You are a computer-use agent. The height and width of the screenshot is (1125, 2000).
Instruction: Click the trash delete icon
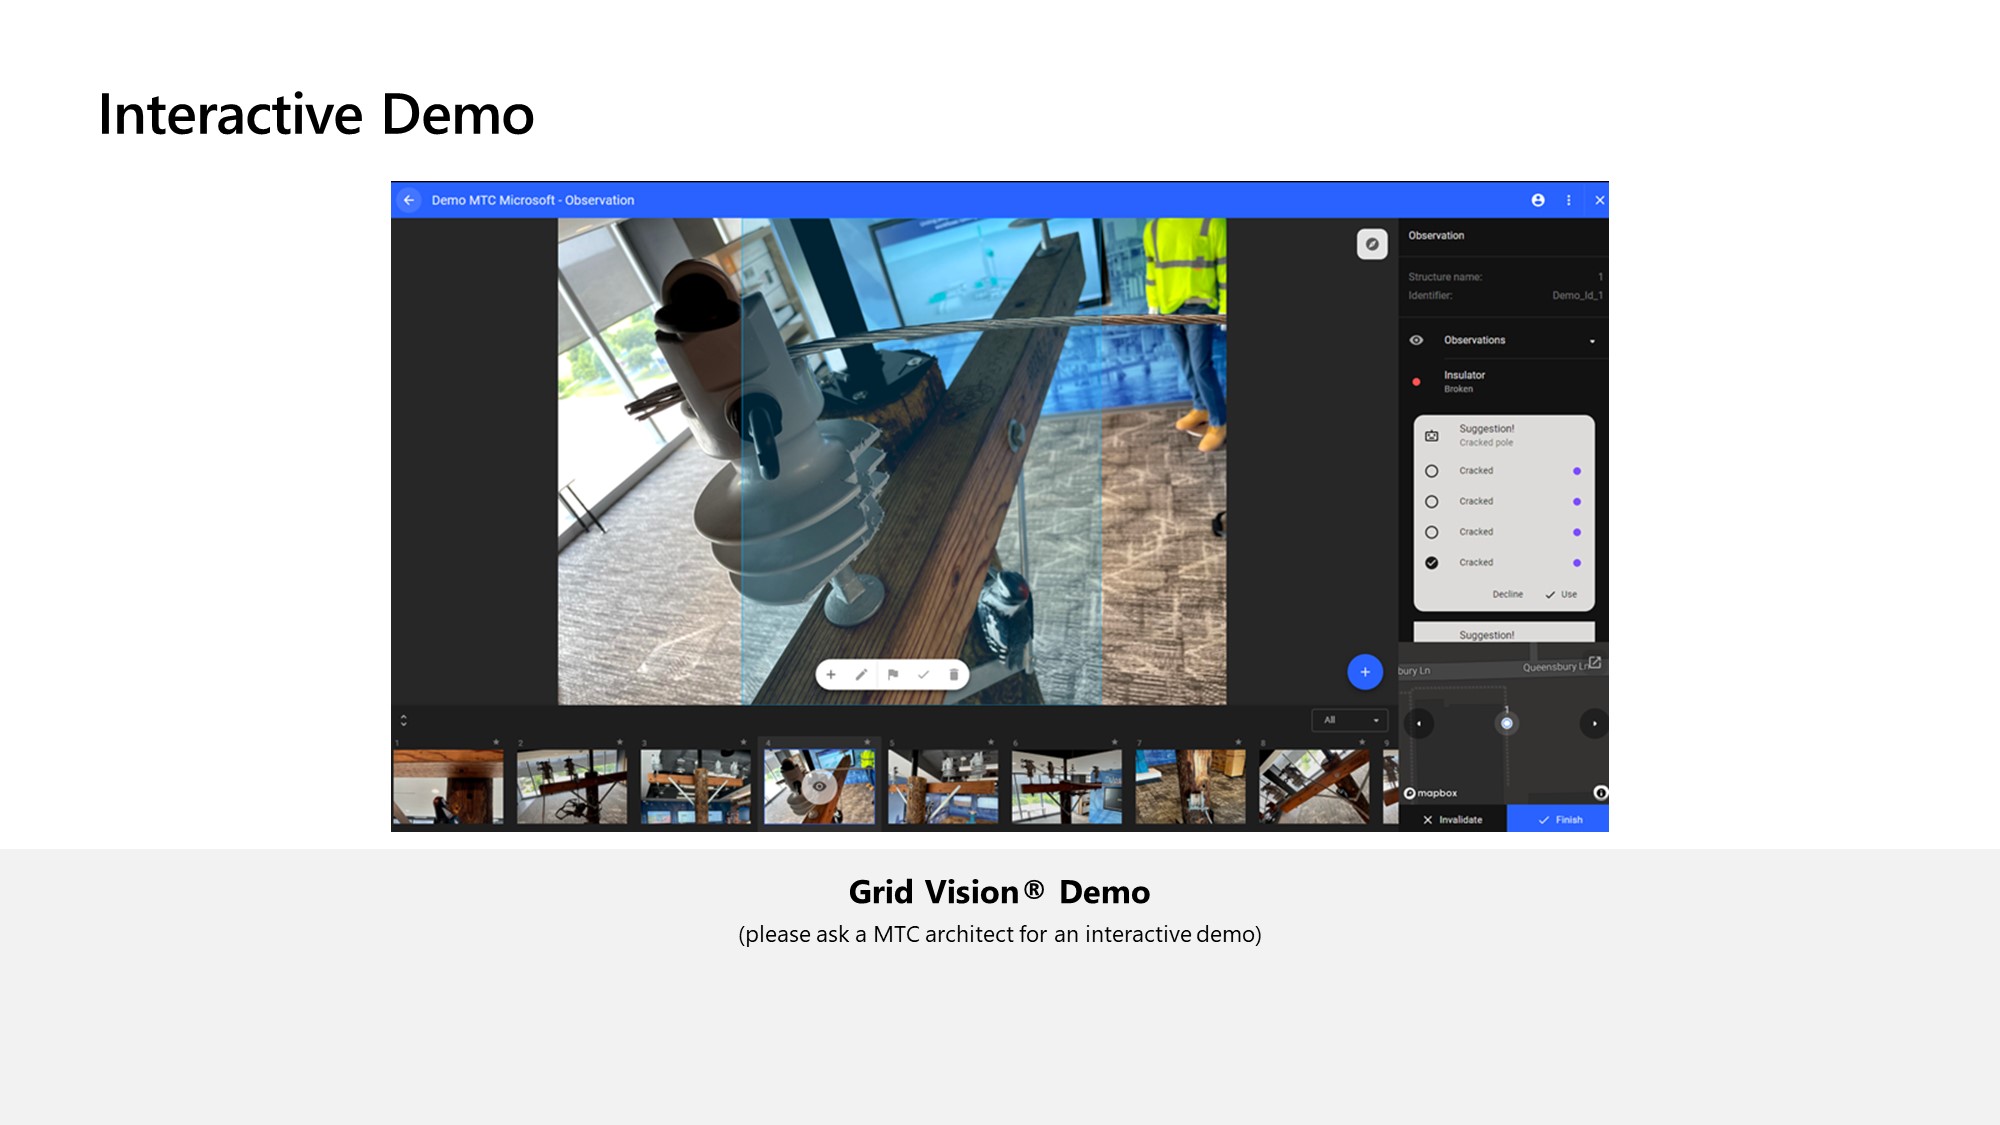pos(954,675)
